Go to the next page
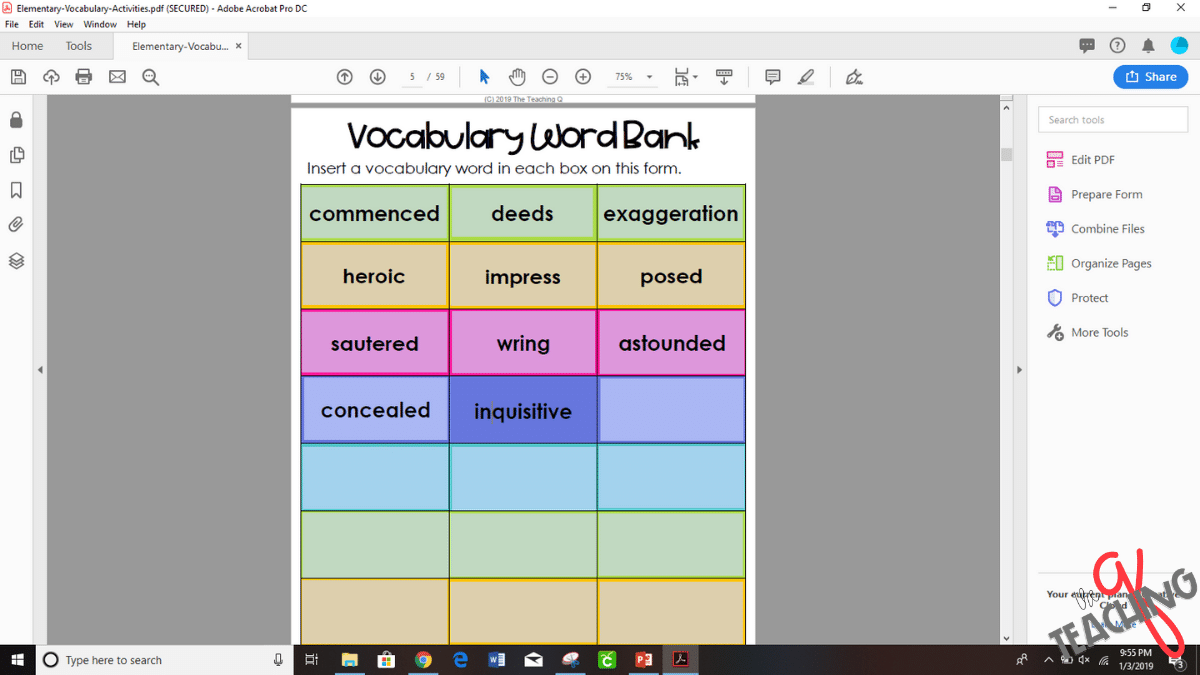This screenshot has width=1200, height=675. [377, 76]
